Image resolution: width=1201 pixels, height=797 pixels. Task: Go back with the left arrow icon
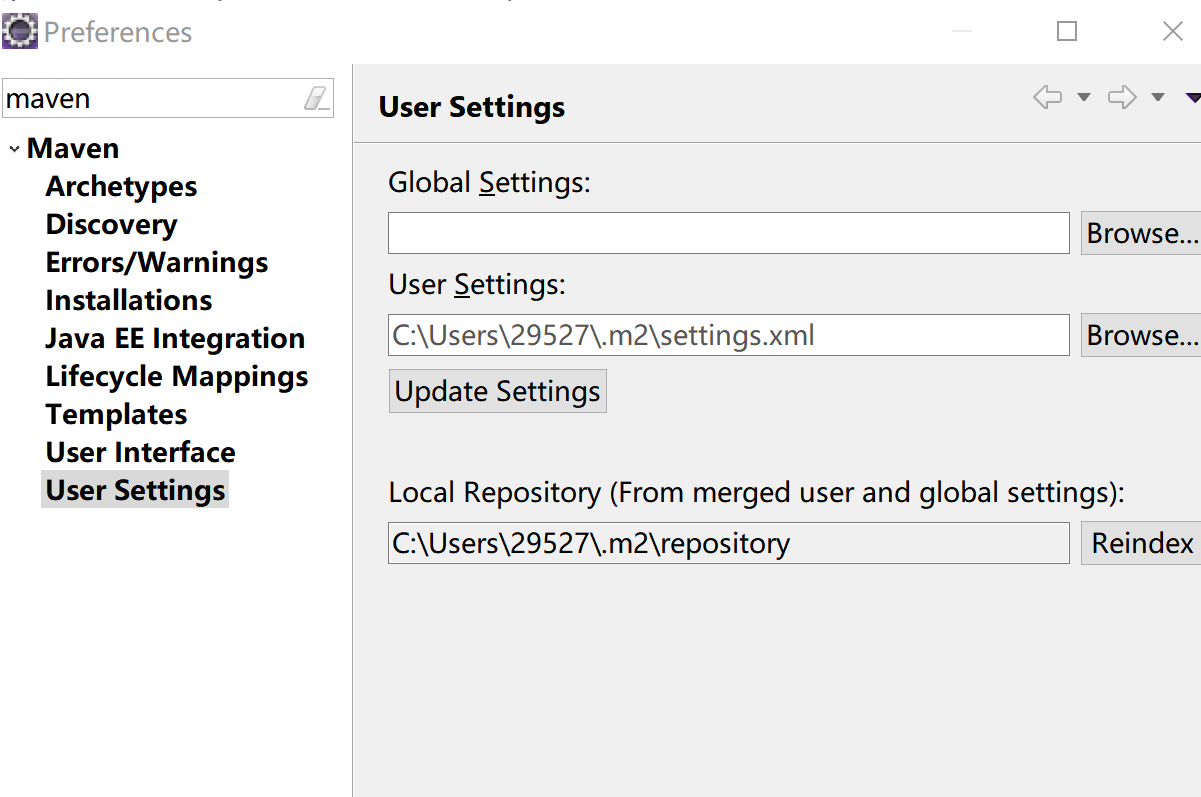pos(1047,97)
